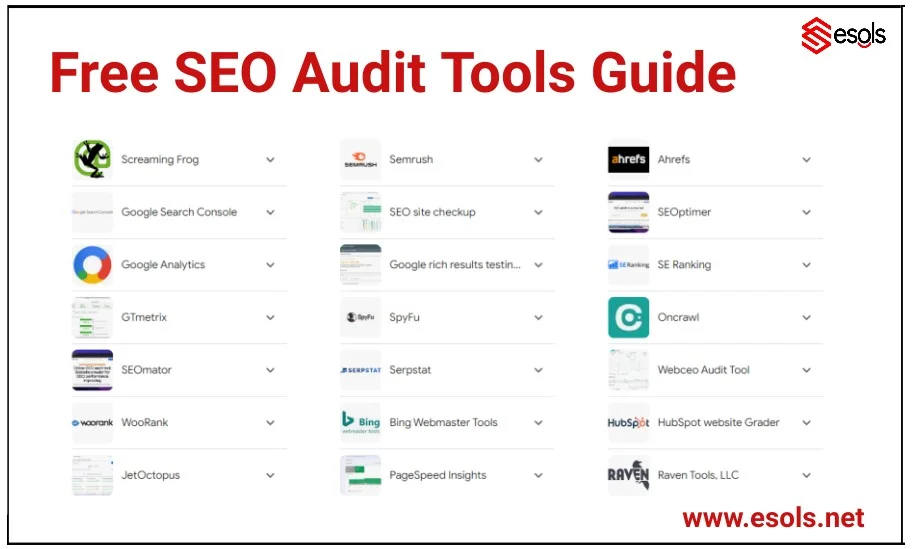Click the Raven Tools logo icon
Screen dimensions: 912x549
[x=628, y=475]
